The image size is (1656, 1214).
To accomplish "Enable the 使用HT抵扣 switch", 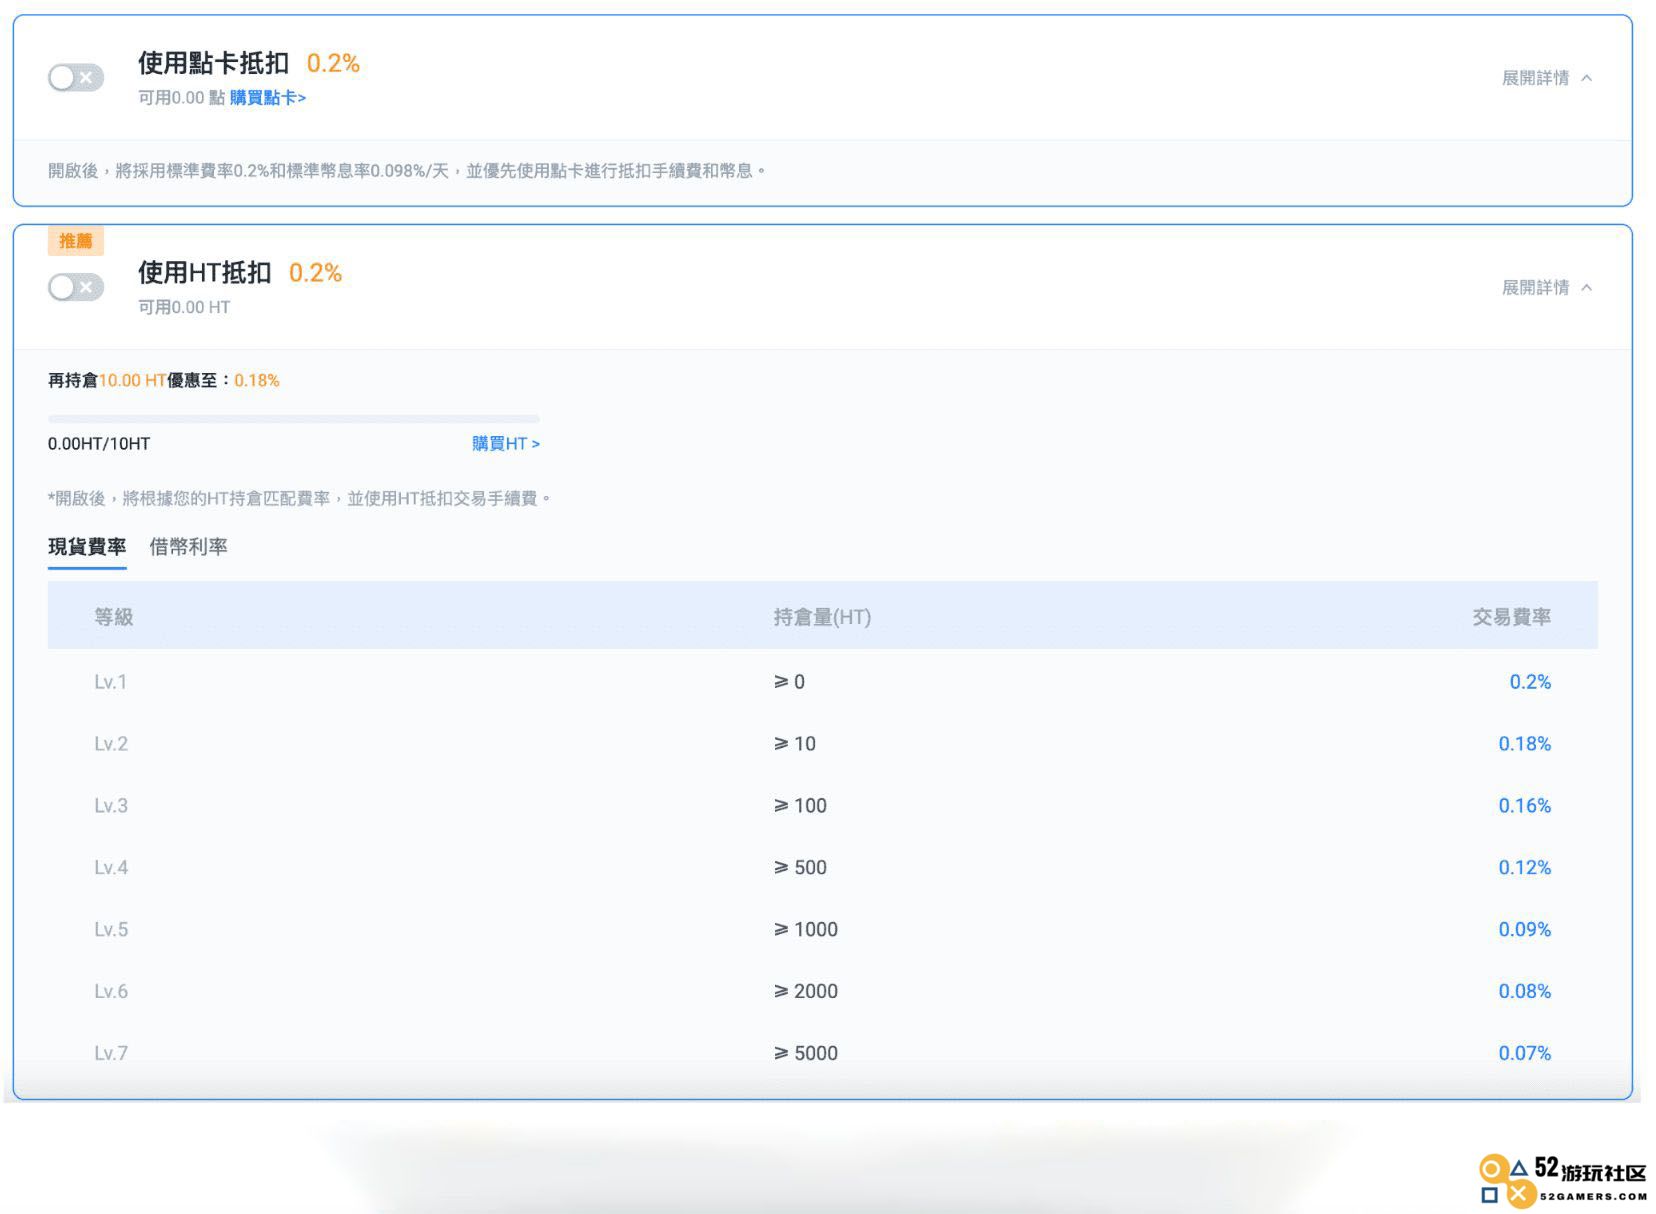I will (x=76, y=287).
